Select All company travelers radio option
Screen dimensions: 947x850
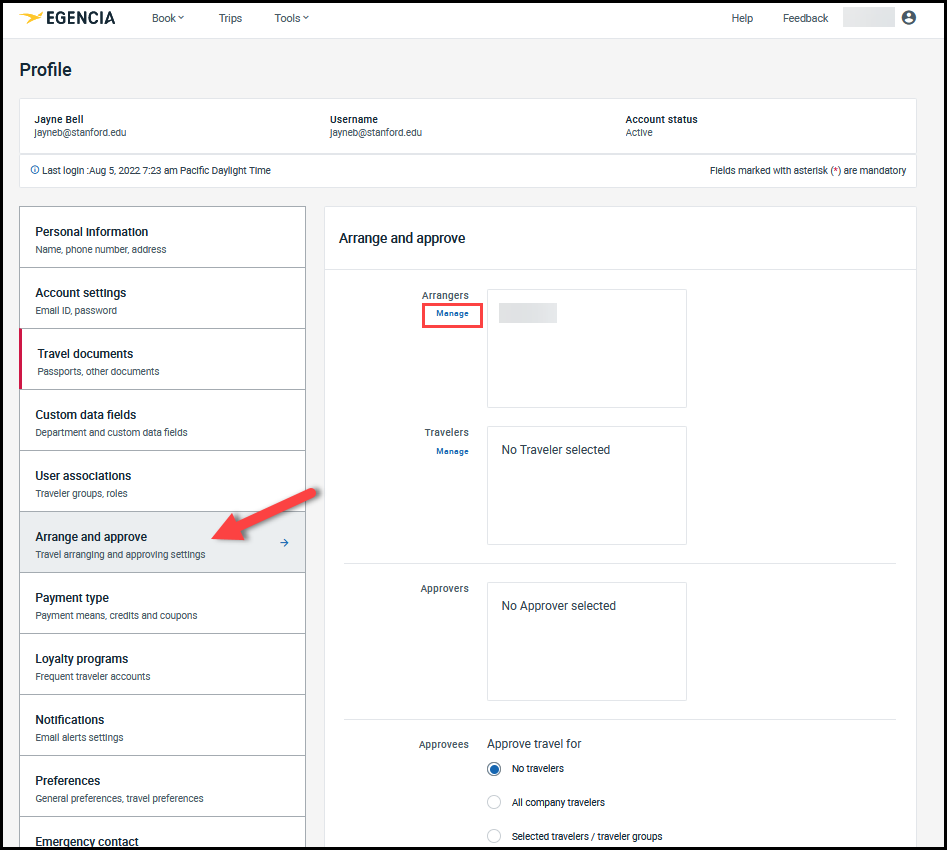[494, 802]
